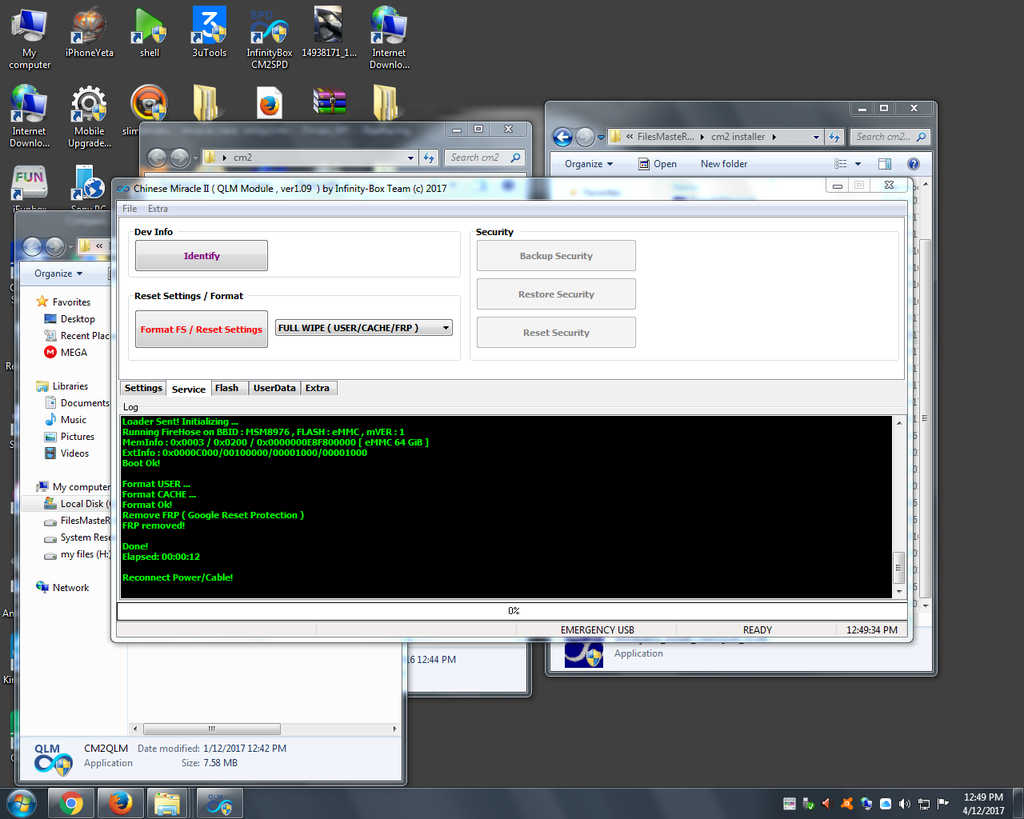Switch to the Flash tab

click(226, 388)
